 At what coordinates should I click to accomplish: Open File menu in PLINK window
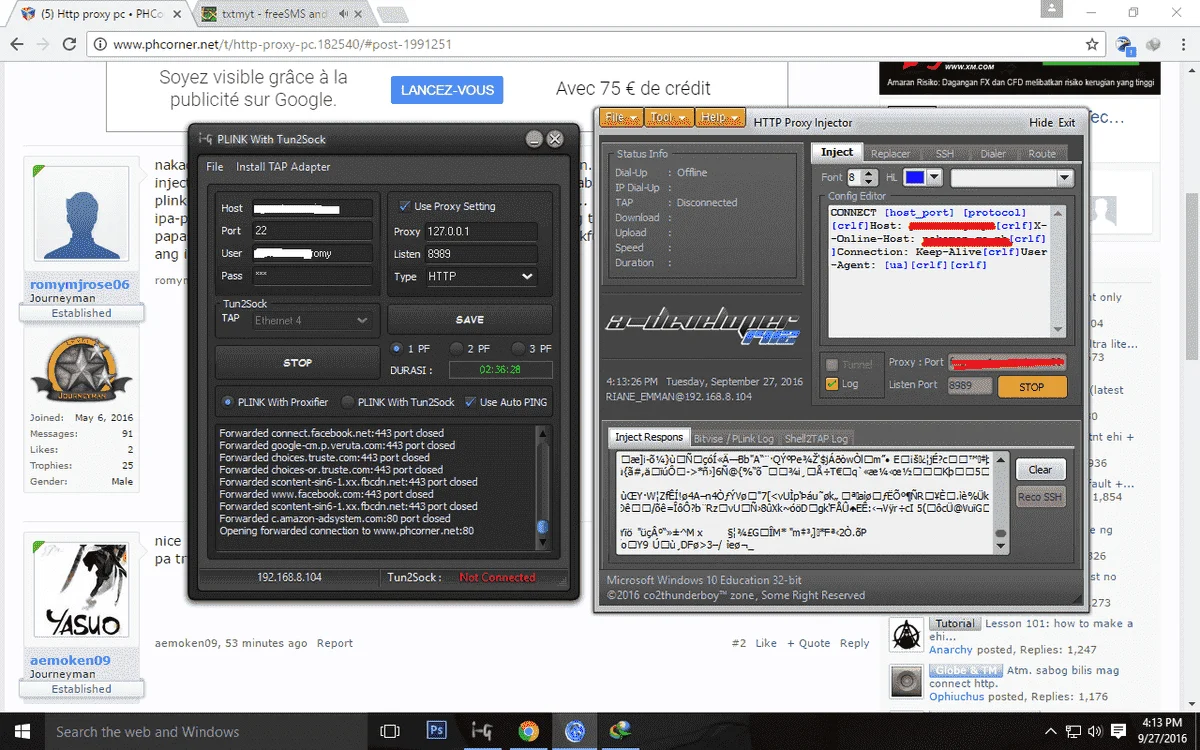coord(215,167)
